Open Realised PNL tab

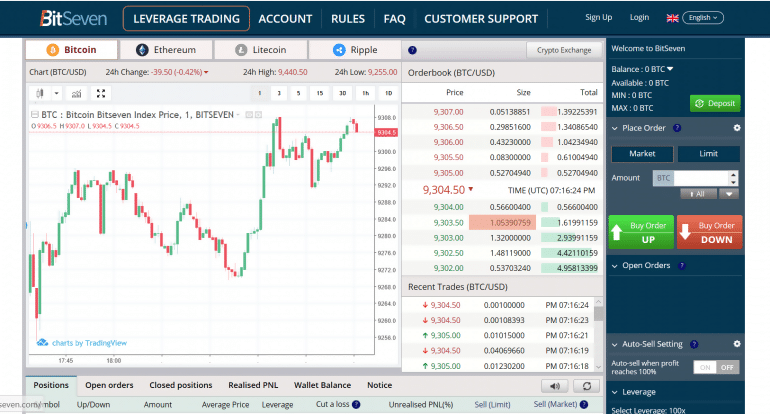coord(253,385)
